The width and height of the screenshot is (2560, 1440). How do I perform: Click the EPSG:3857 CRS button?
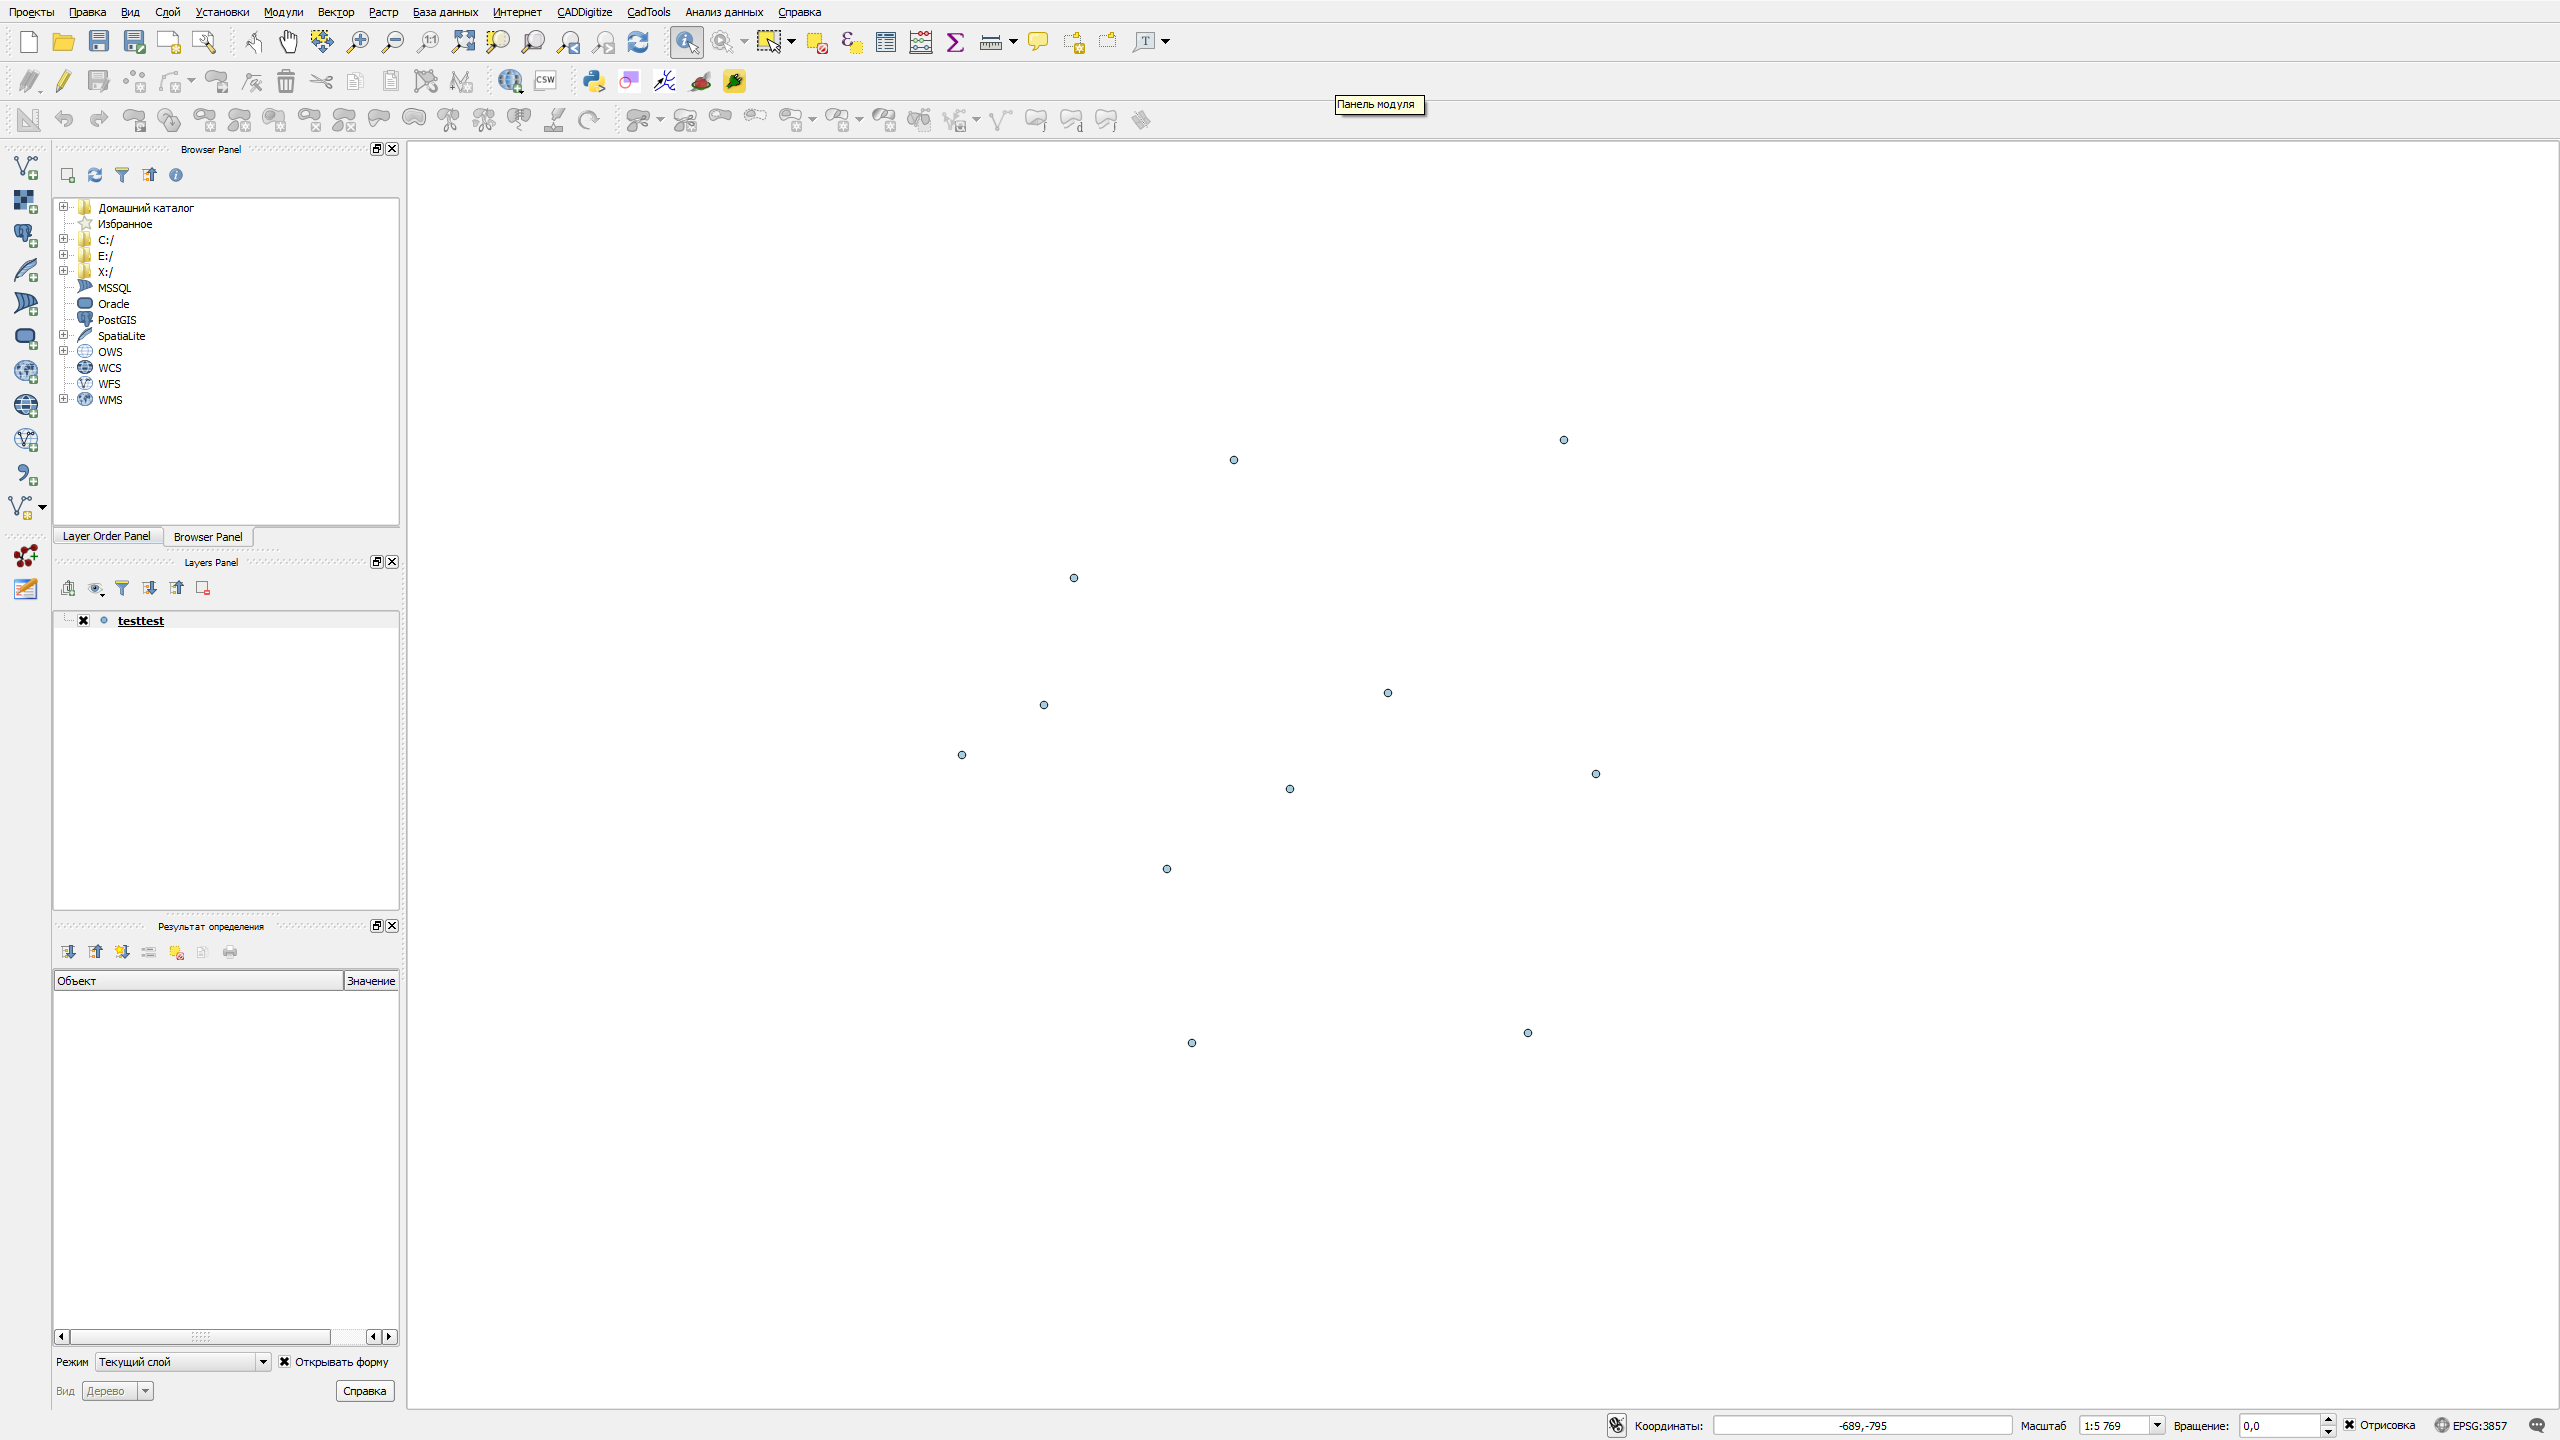[x=2471, y=1425]
